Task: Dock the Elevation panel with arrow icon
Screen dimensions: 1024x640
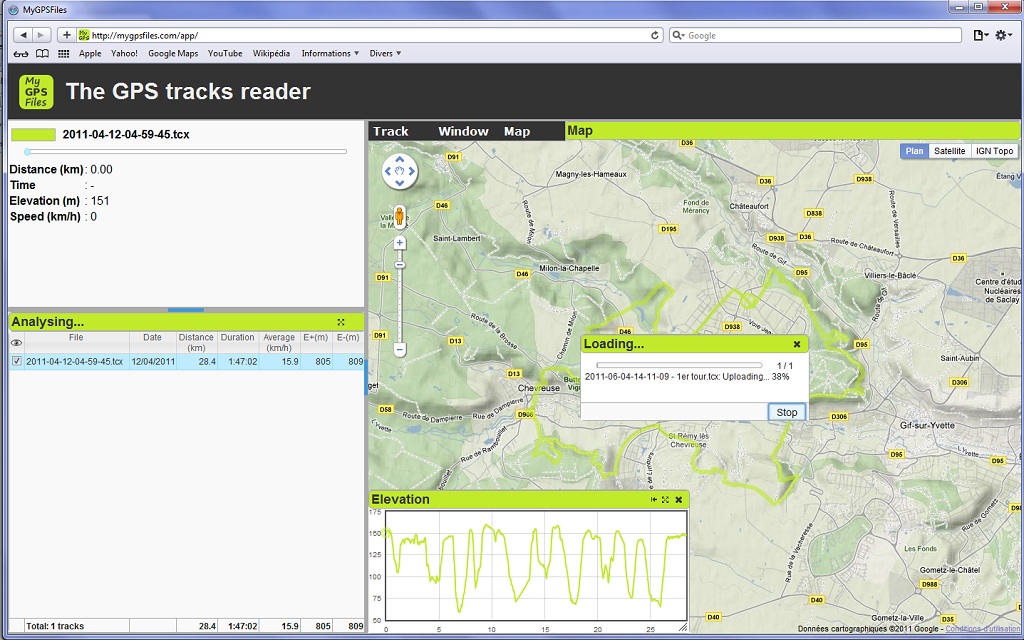Action: [x=653, y=500]
